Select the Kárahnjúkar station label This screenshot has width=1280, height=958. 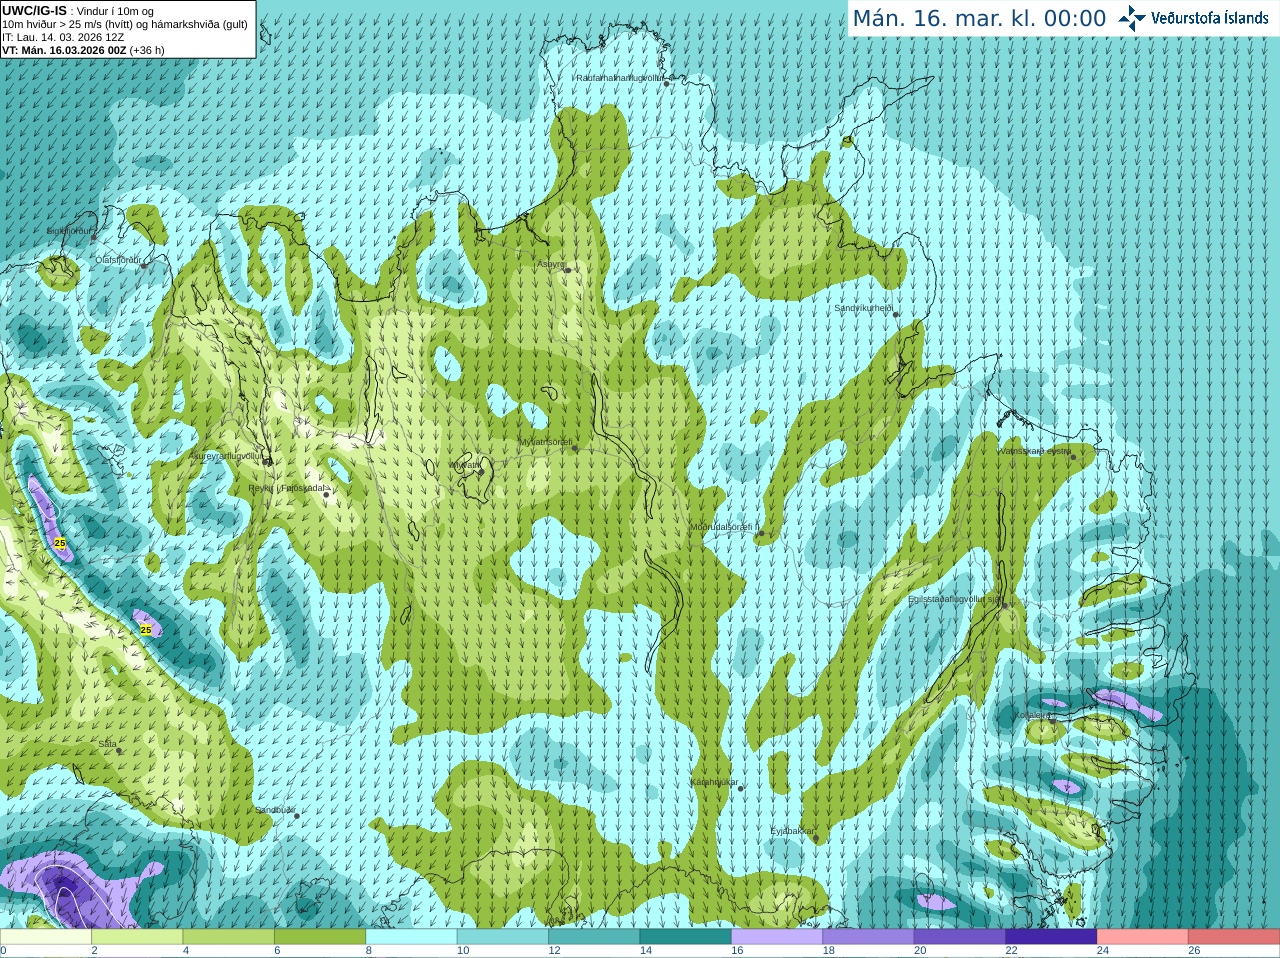click(x=714, y=782)
